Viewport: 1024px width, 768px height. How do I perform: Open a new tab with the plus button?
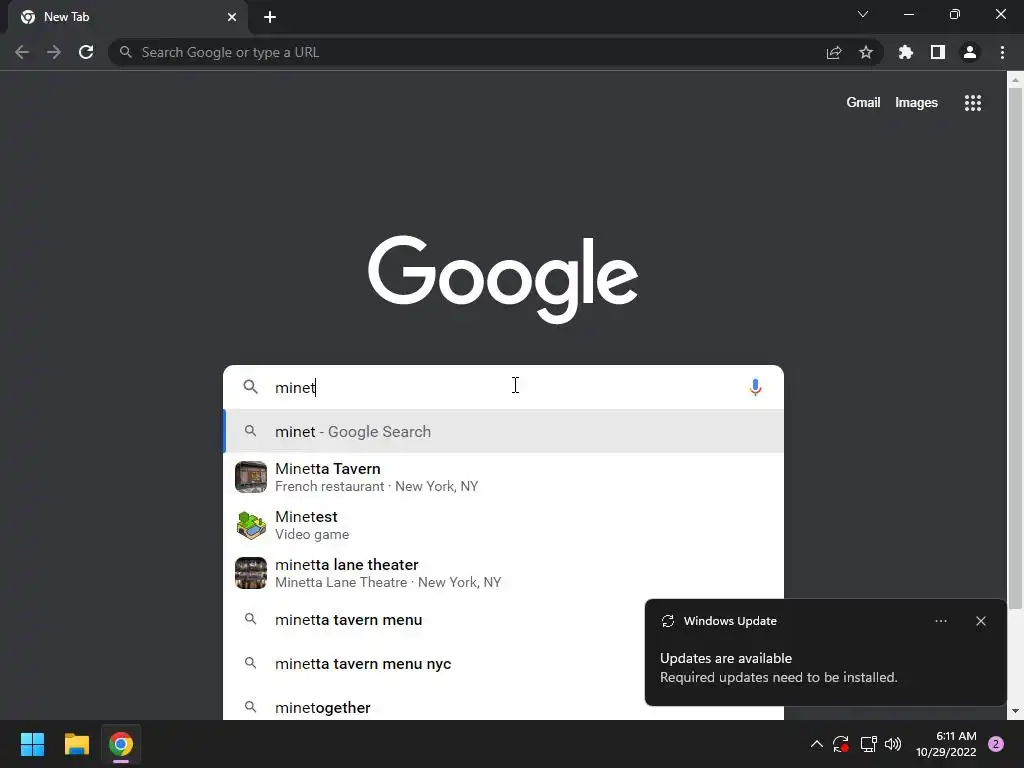point(270,17)
